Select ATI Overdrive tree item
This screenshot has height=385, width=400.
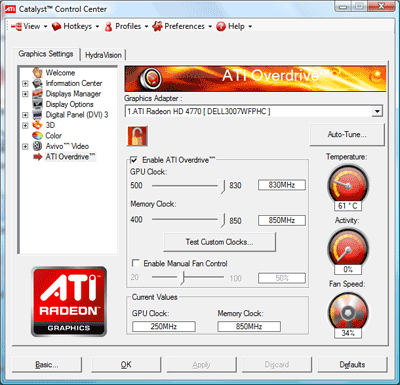[70, 157]
